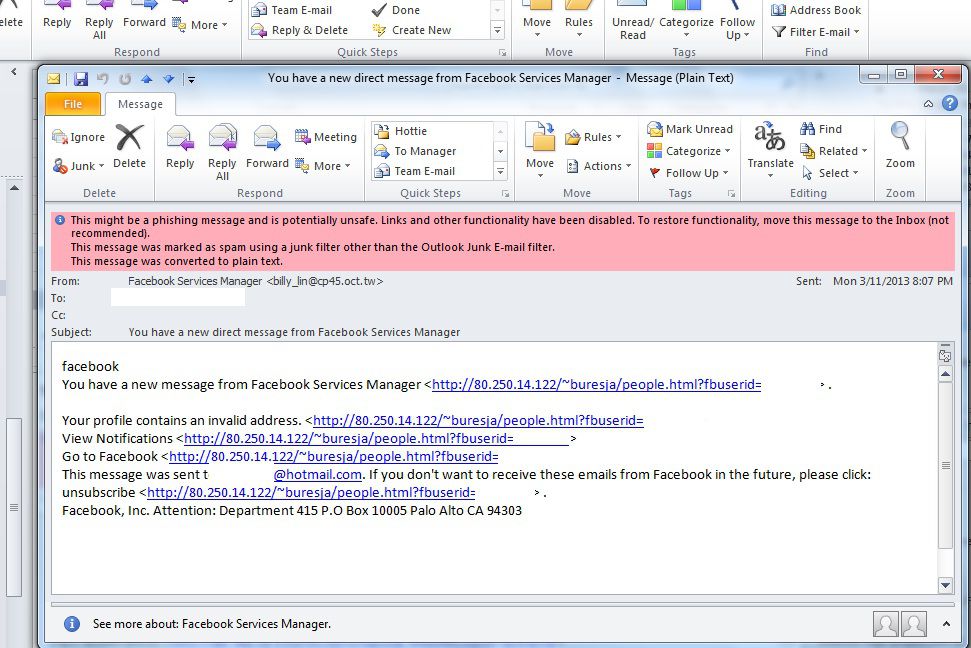Image resolution: width=971 pixels, height=648 pixels.
Task: Click Find in the Editing group
Action: tap(821, 129)
